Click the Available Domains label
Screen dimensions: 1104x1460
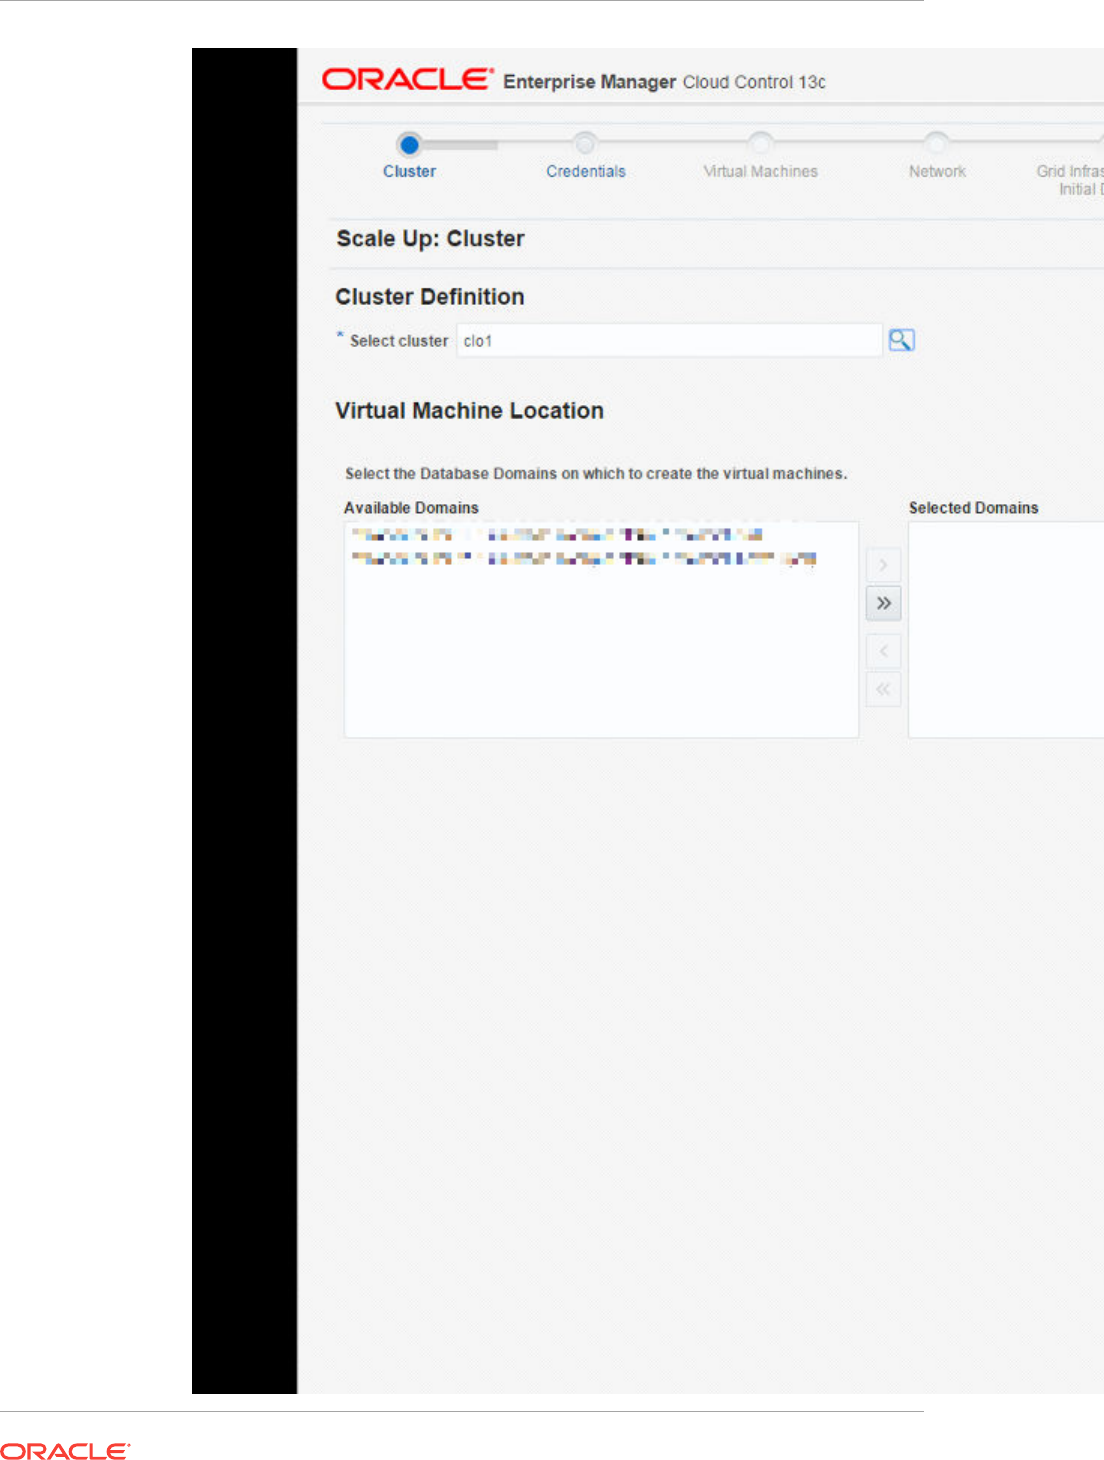(411, 508)
